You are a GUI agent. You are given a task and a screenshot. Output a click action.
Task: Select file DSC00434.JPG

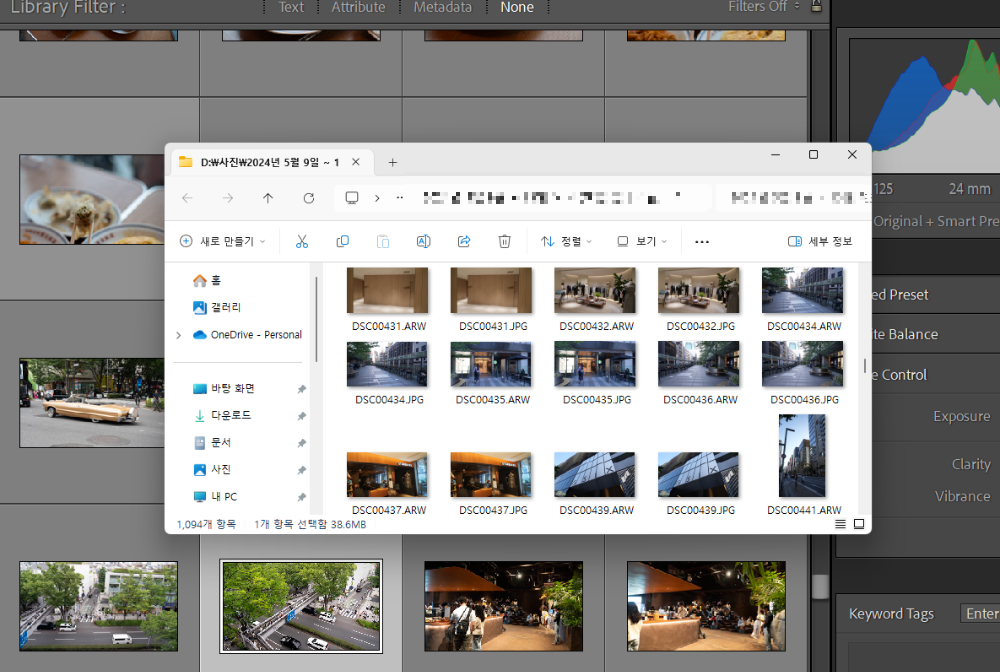(x=388, y=373)
